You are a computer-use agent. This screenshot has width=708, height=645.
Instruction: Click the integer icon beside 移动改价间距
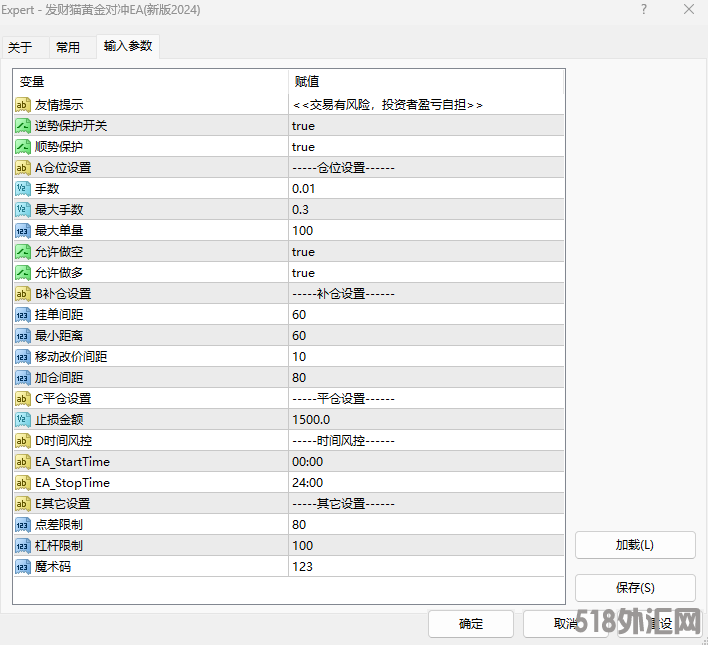point(23,357)
